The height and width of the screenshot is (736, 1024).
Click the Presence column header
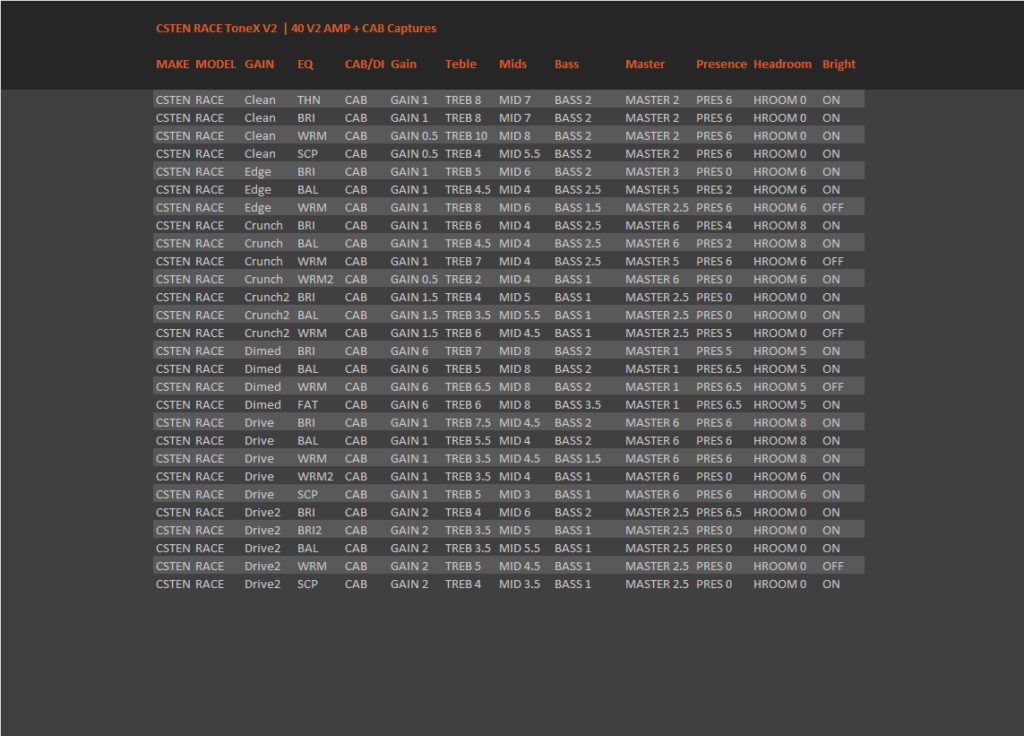[721, 64]
